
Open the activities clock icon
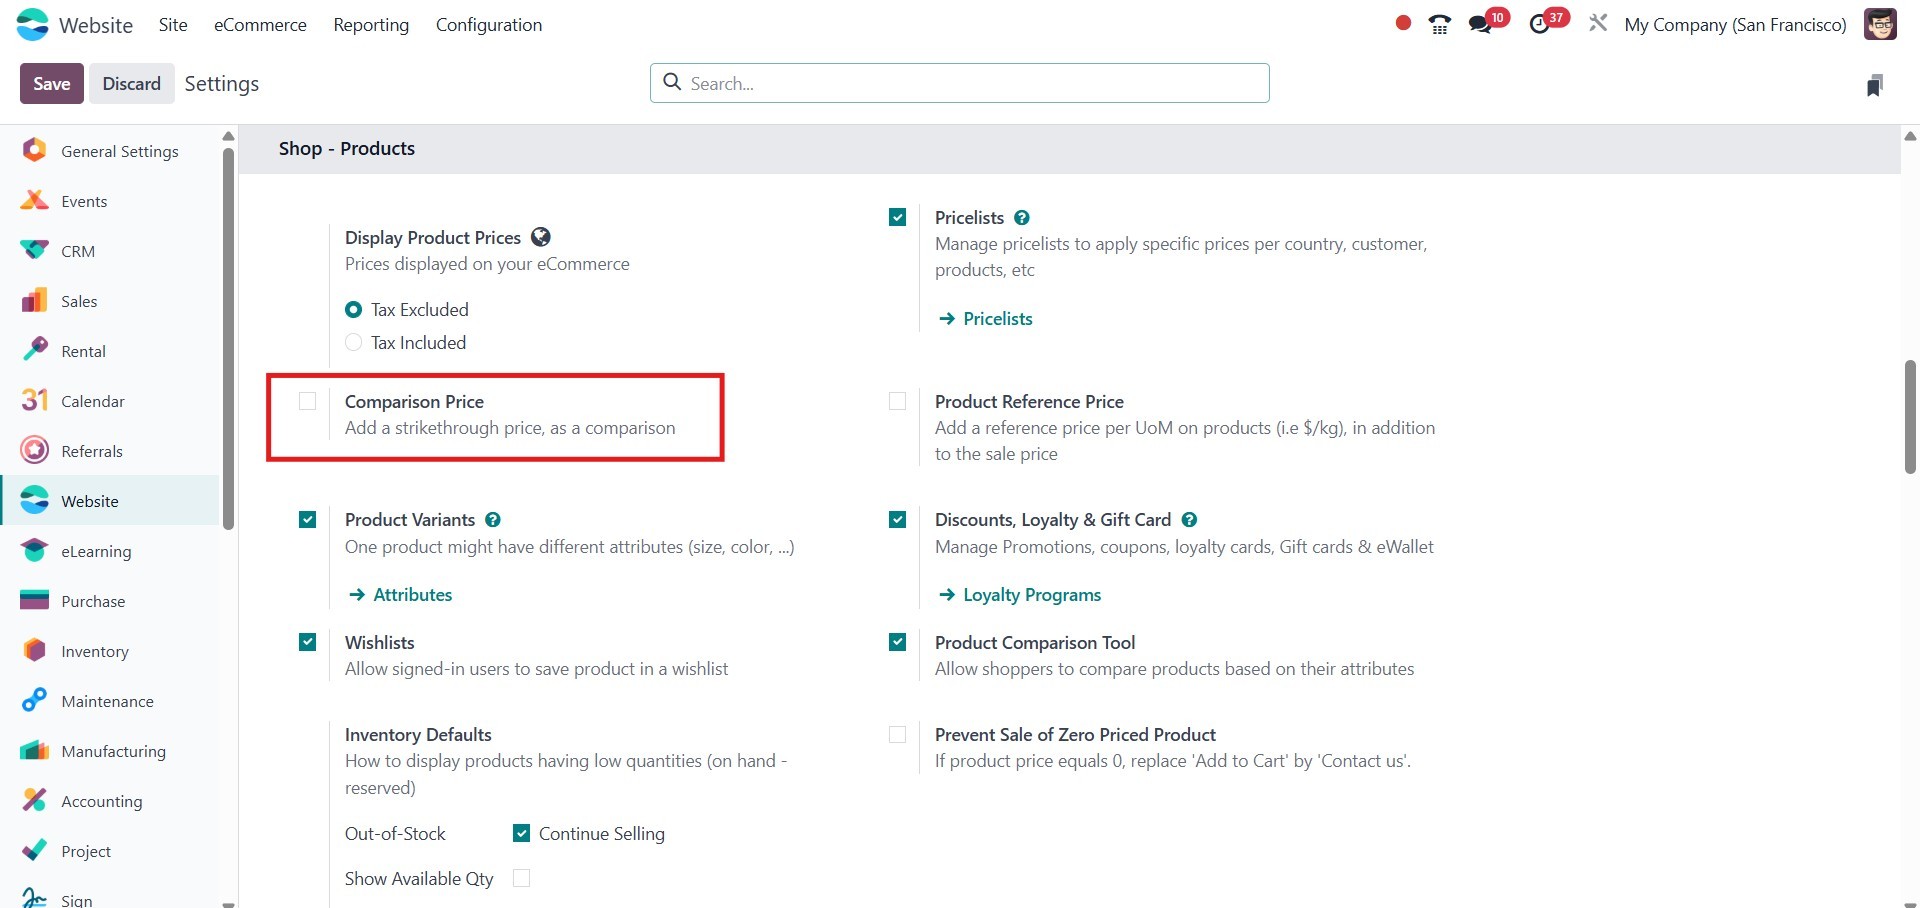pos(1540,25)
